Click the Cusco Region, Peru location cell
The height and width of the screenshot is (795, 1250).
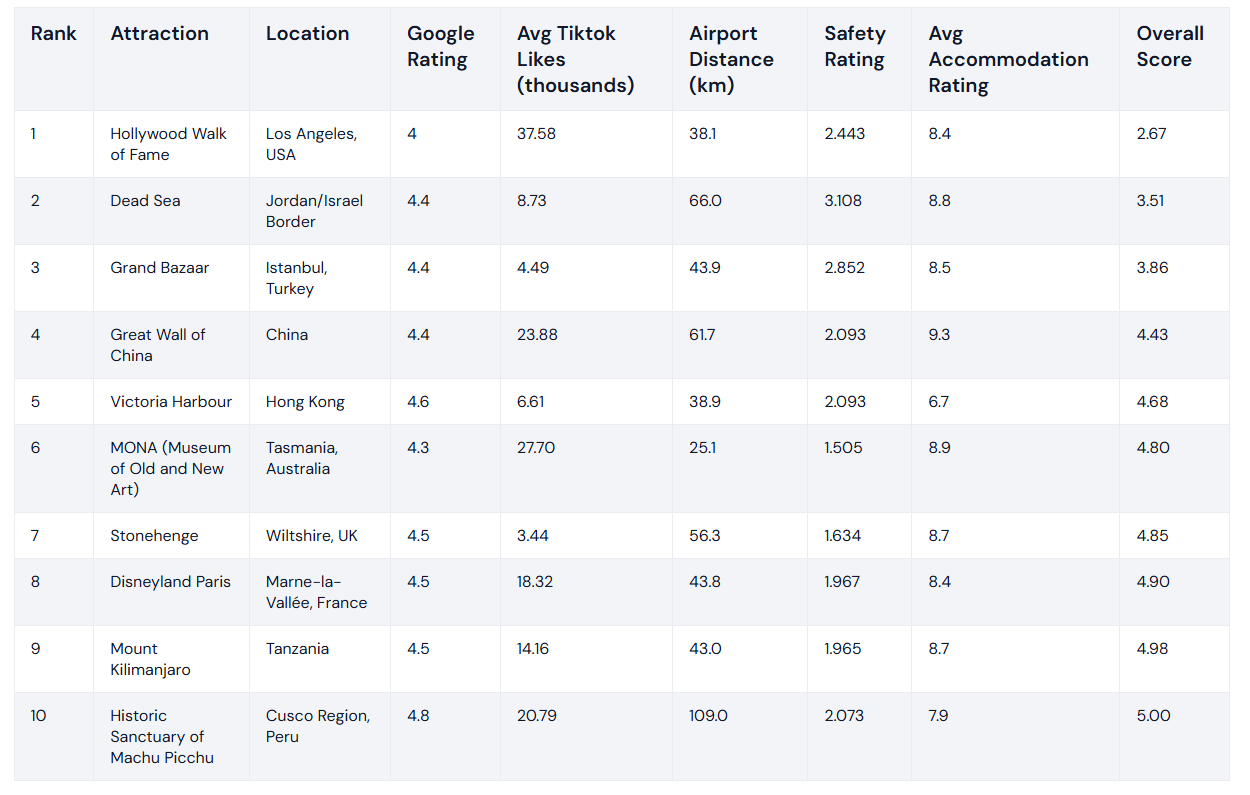coord(318,726)
